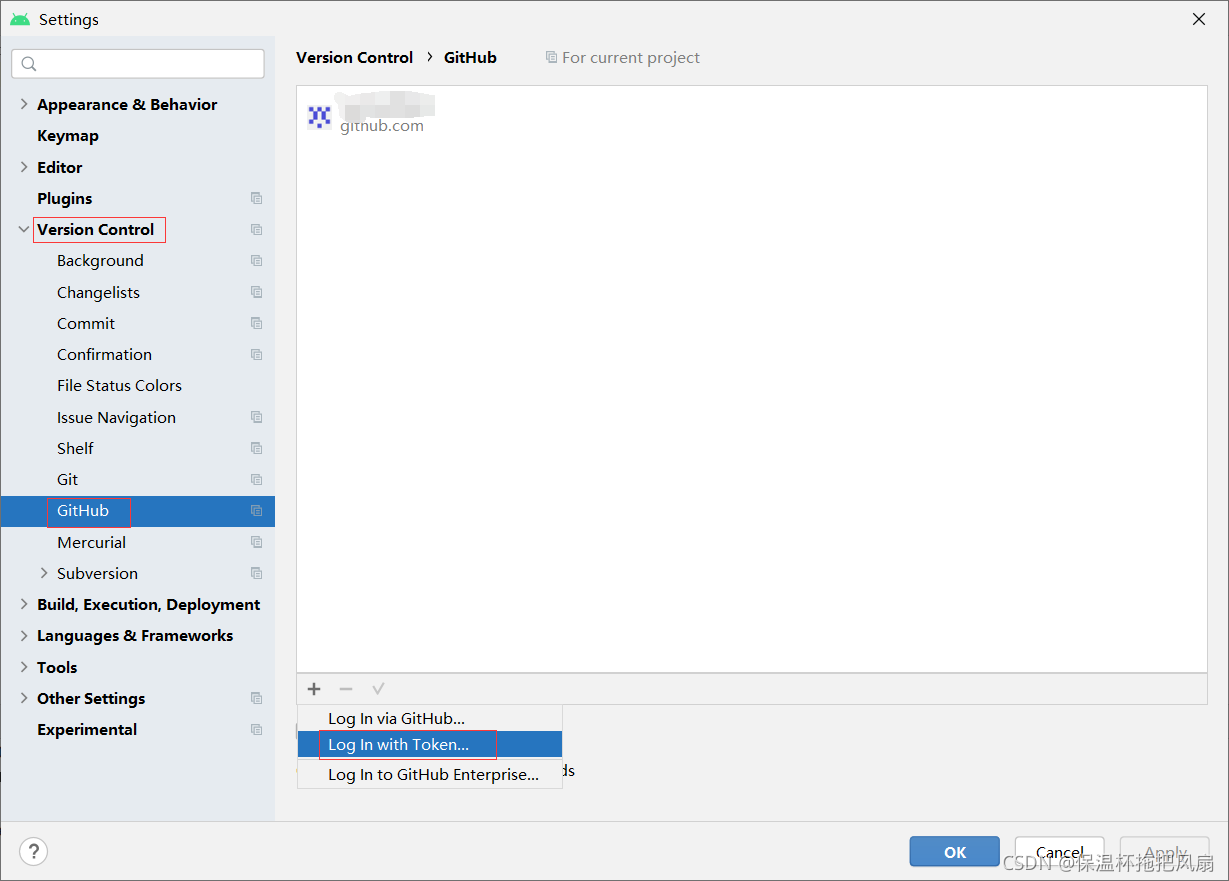
Task: Select Shelf settings page
Action: [75, 448]
